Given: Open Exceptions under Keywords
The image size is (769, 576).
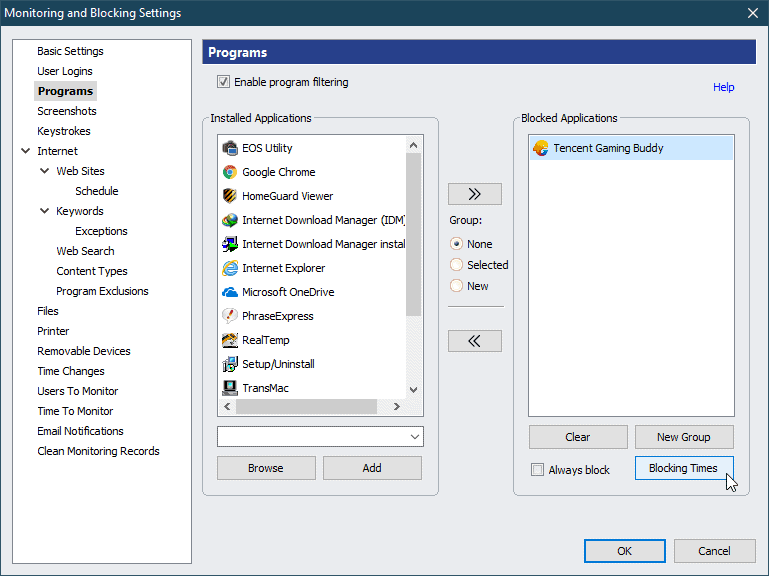Looking at the screenshot, I should [101, 231].
